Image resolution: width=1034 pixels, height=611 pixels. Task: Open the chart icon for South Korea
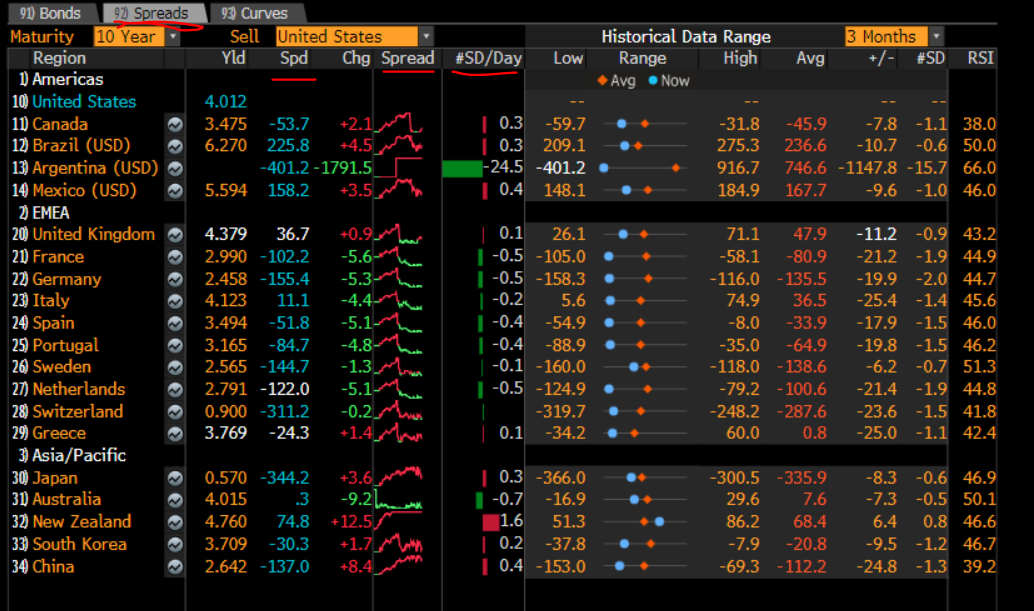pyautogui.click(x=175, y=544)
